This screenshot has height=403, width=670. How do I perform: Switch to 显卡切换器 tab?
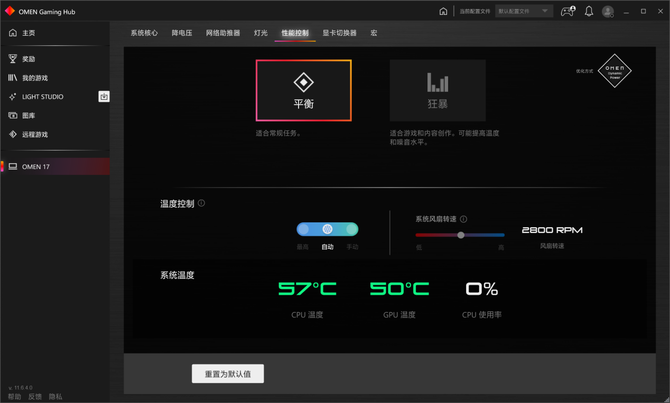point(339,33)
